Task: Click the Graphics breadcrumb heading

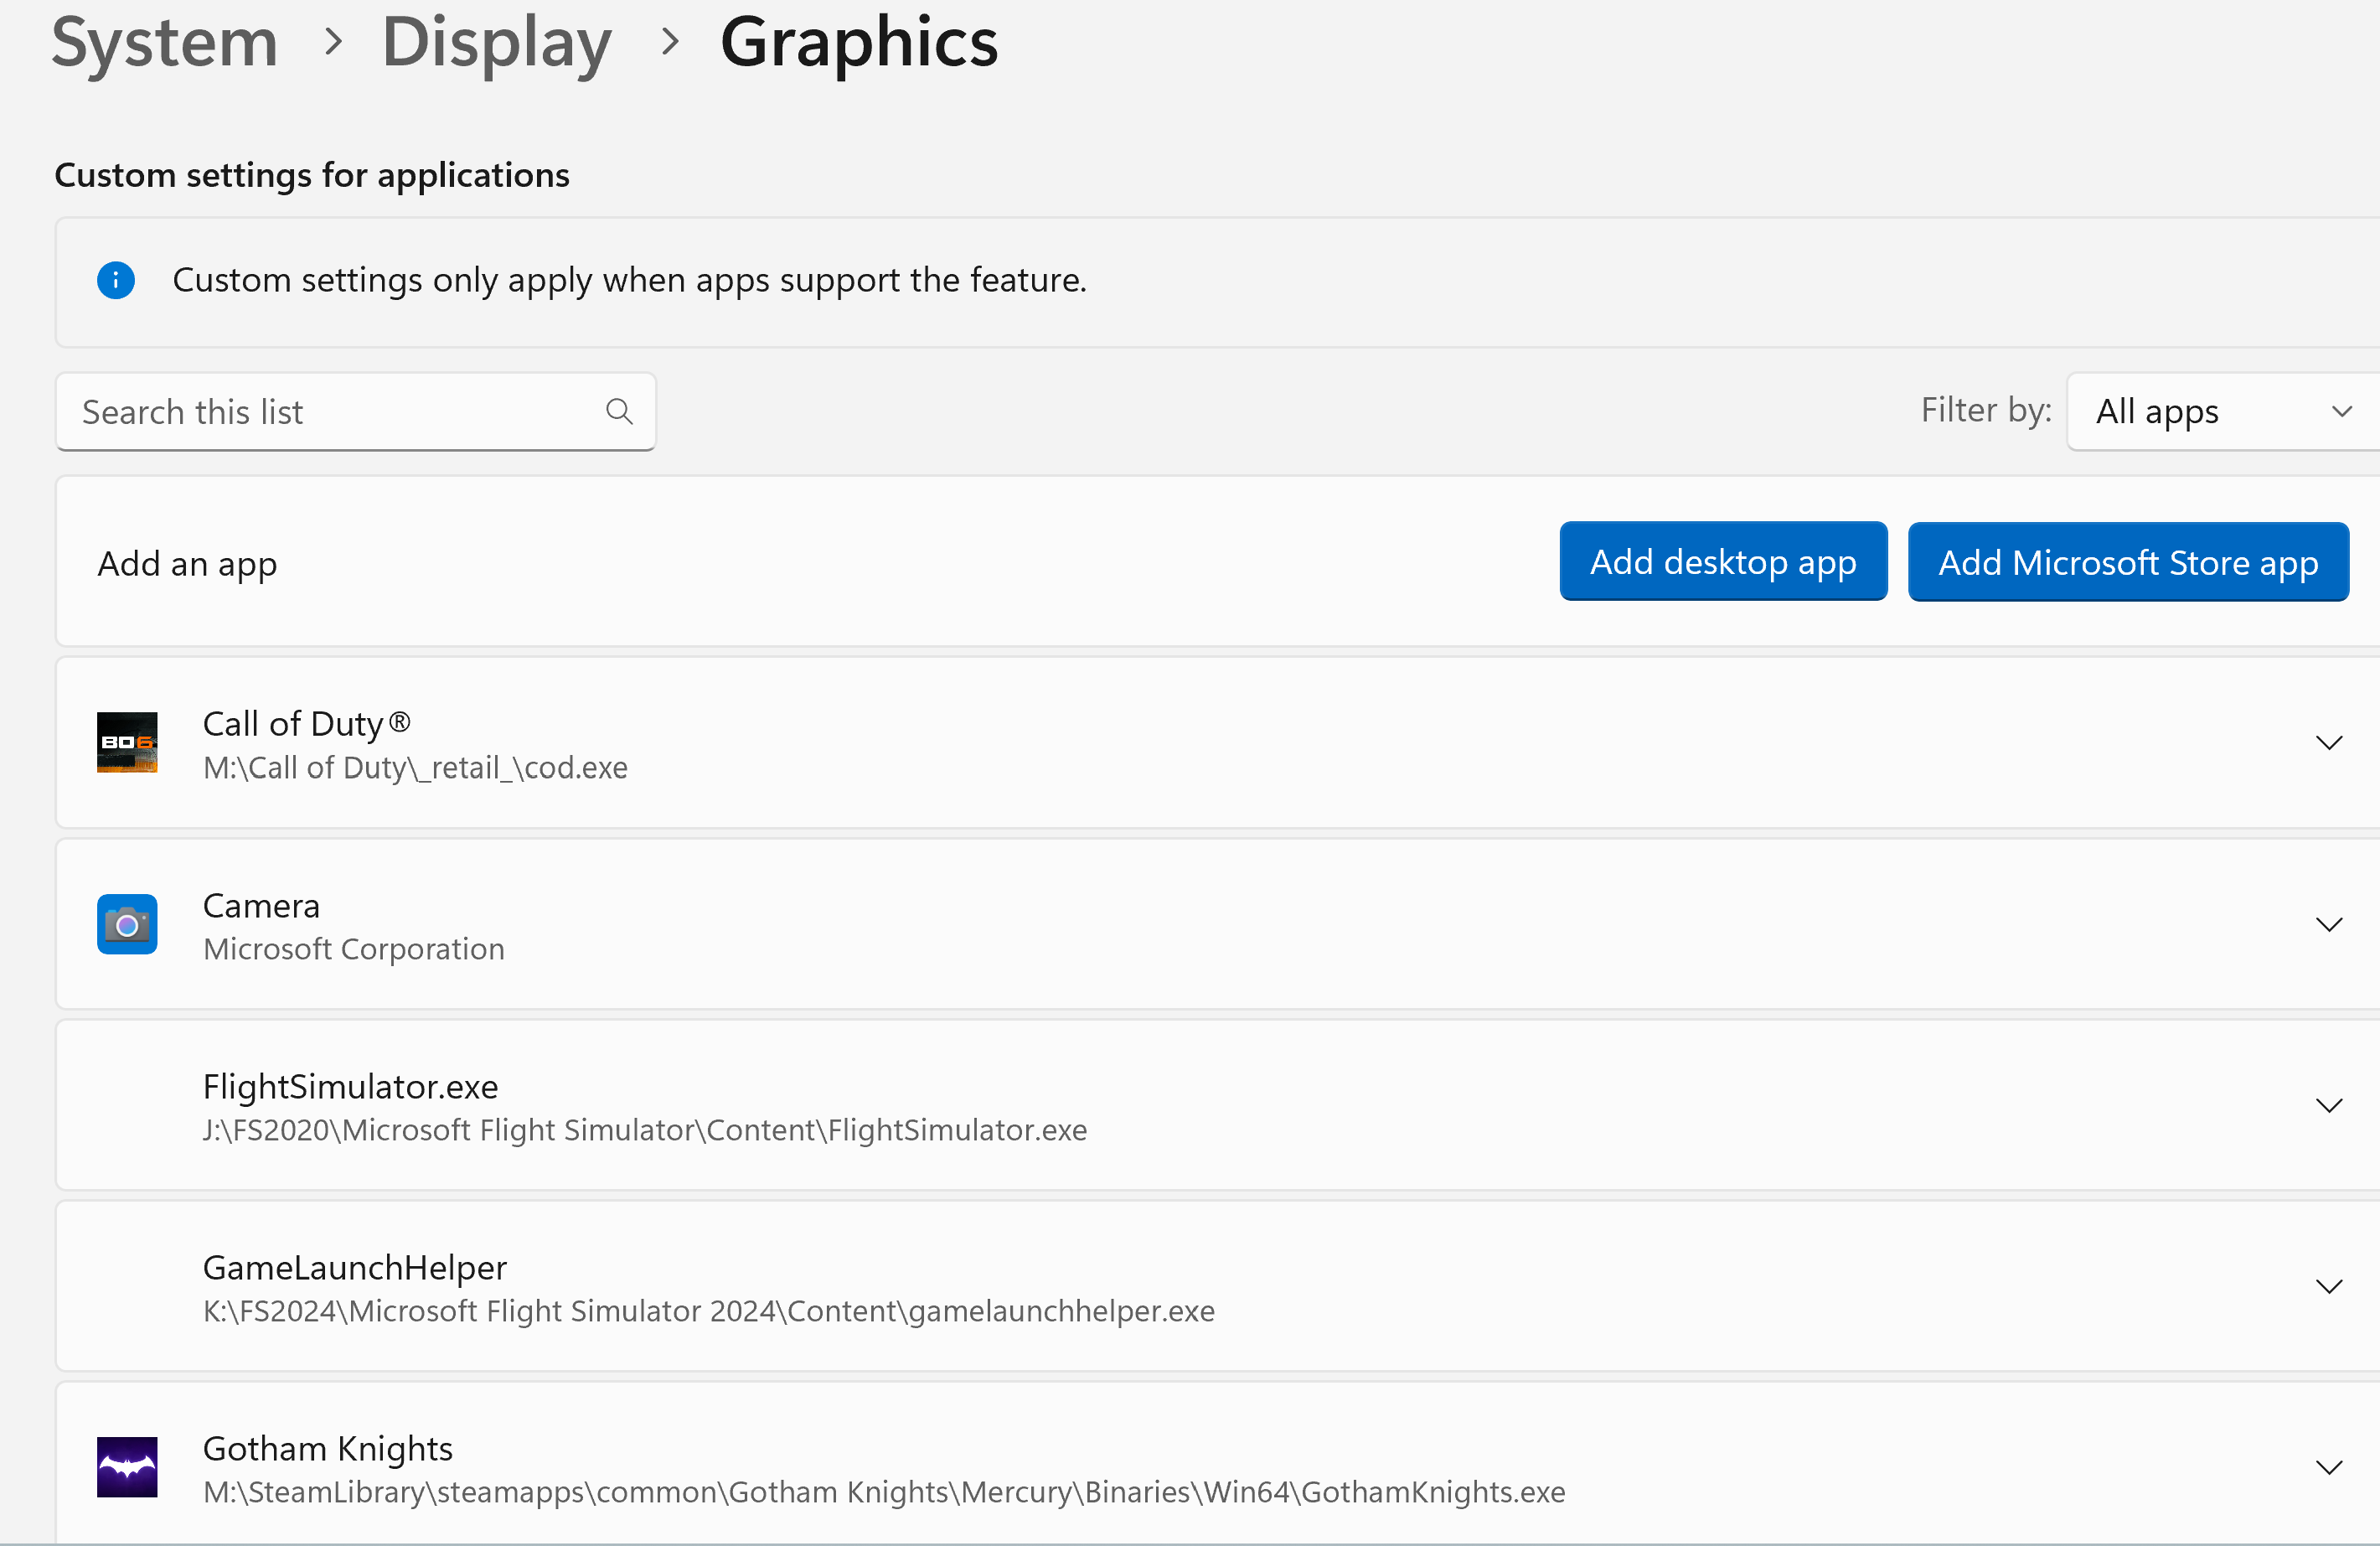Action: (x=860, y=42)
